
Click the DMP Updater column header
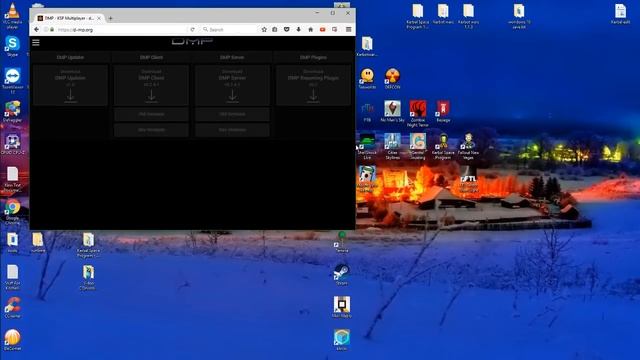coord(70,58)
